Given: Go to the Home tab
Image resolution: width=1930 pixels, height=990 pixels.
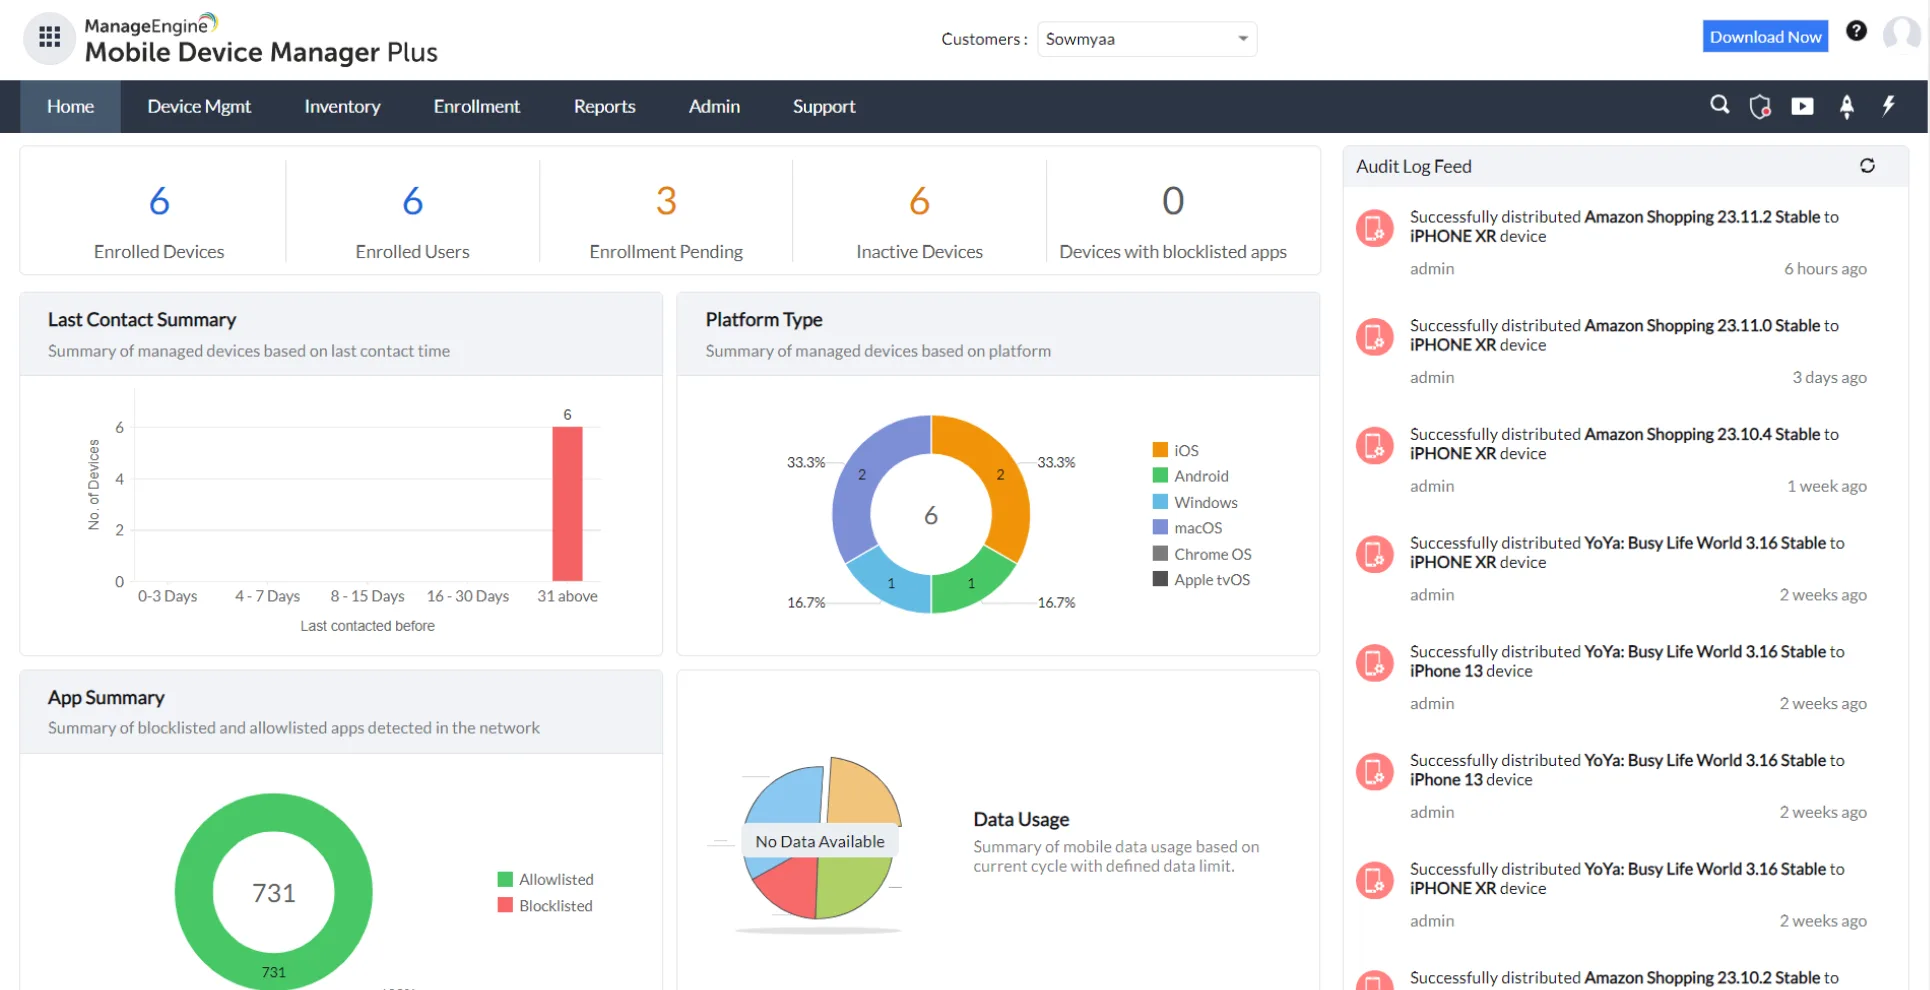Looking at the screenshot, I should [70, 106].
